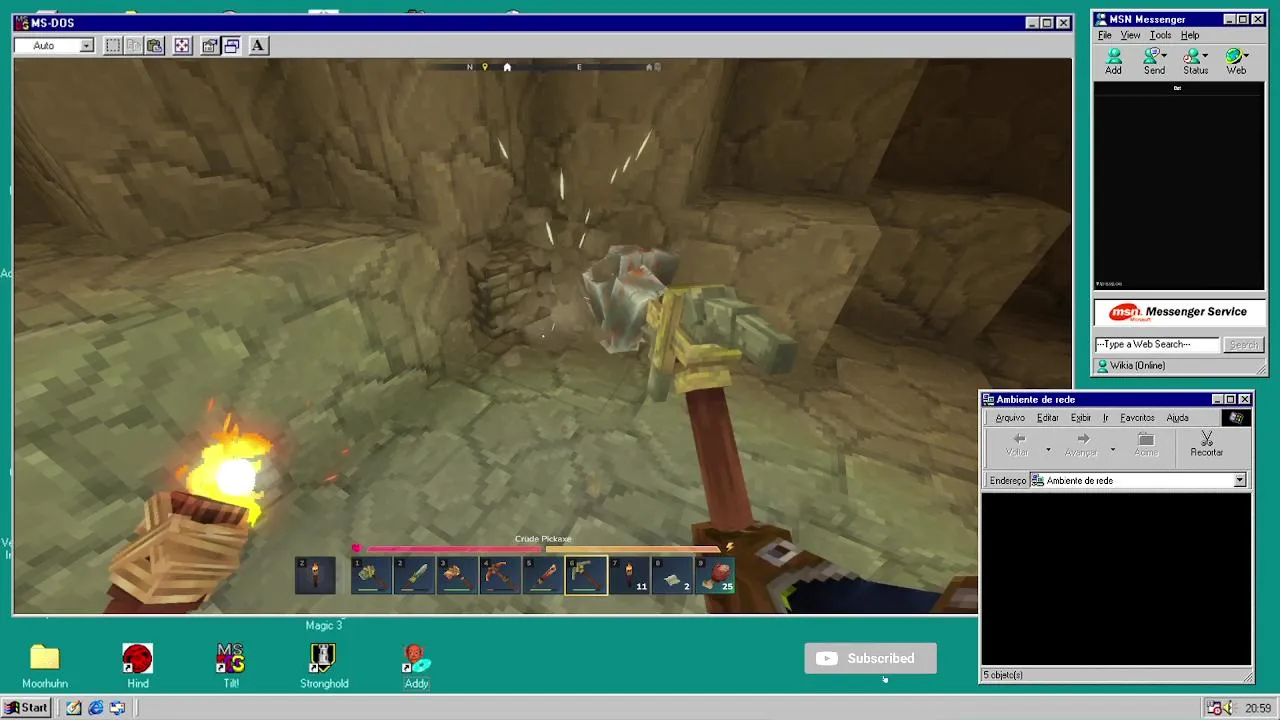Viewport: 1280px width, 720px height.
Task: Open Help menu in MSN Messenger
Action: coord(1190,35)
